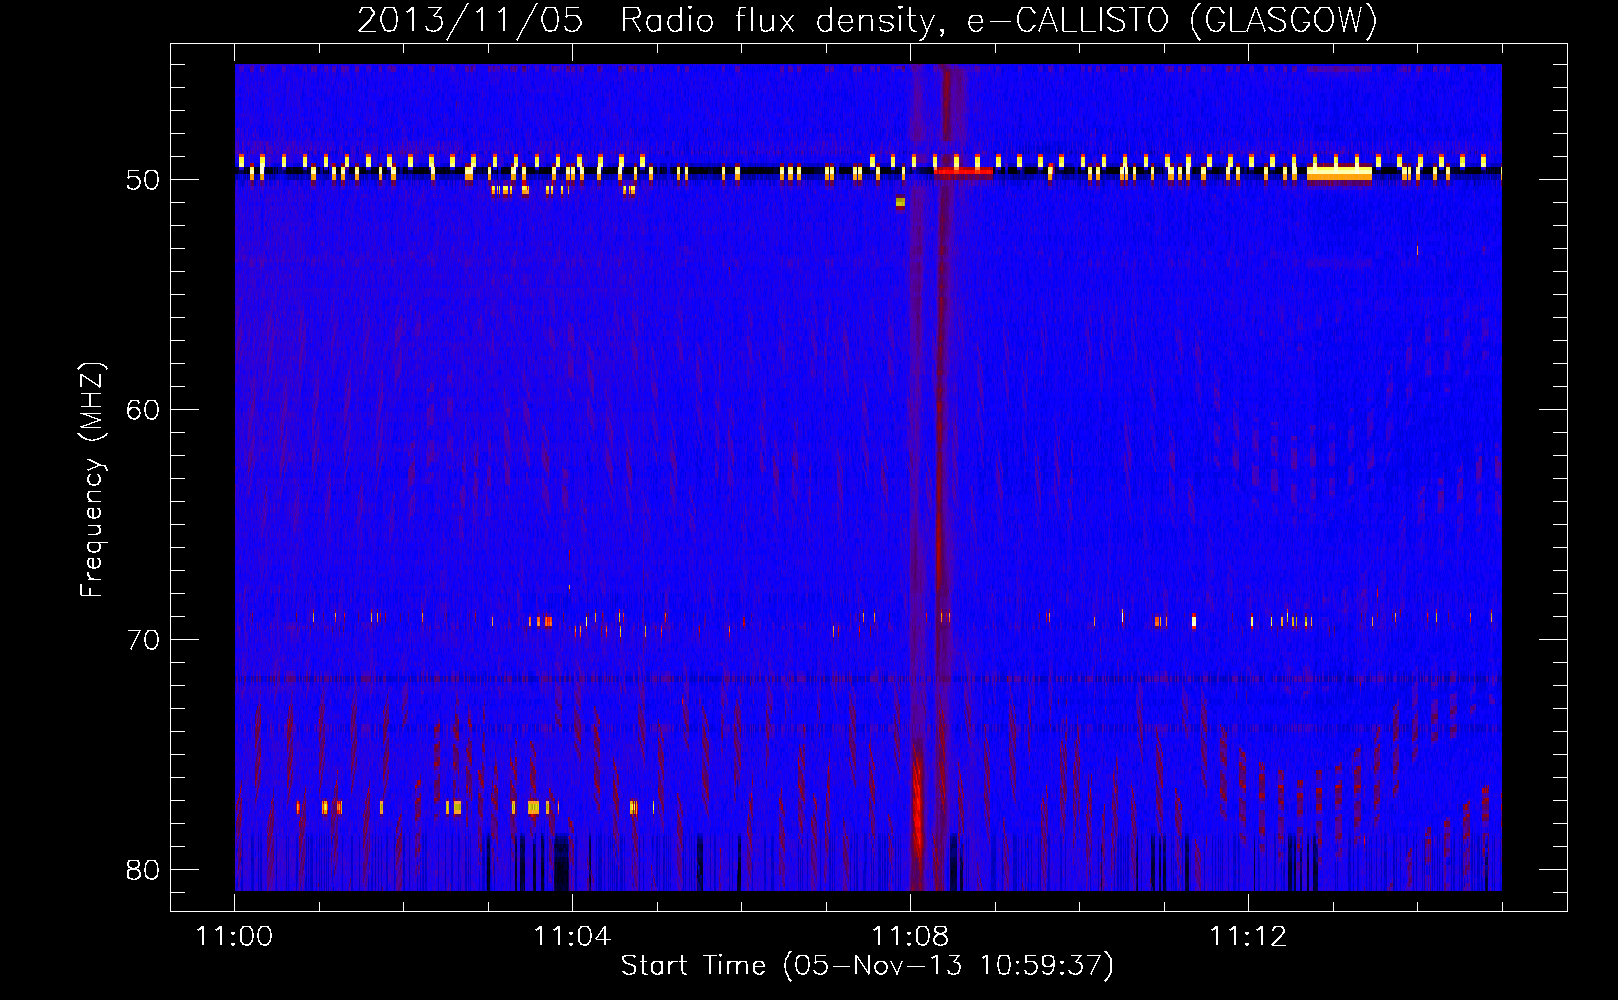1618x1000 pixels.
Task: Click the bright red burst near 78 MHz
Action: (x=918, y=805)
